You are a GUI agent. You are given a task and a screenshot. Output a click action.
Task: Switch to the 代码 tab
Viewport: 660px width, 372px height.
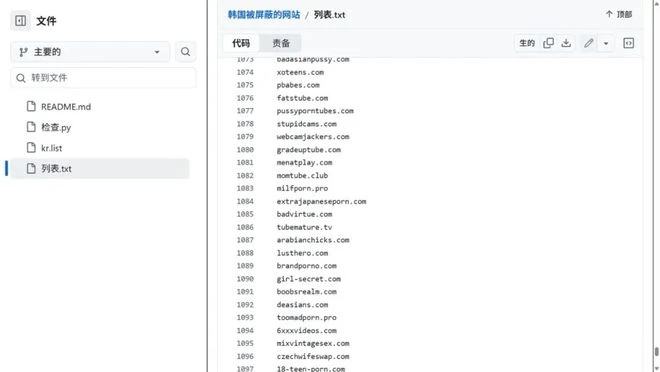[241, 43]
